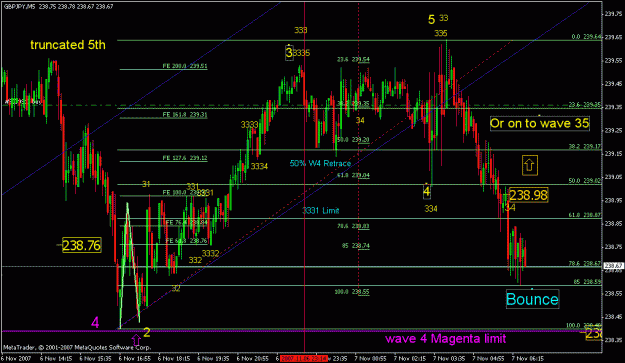Click the '78.6 238.67' Fibonacci label
This screenshot has width=625, height=363.
585,263
